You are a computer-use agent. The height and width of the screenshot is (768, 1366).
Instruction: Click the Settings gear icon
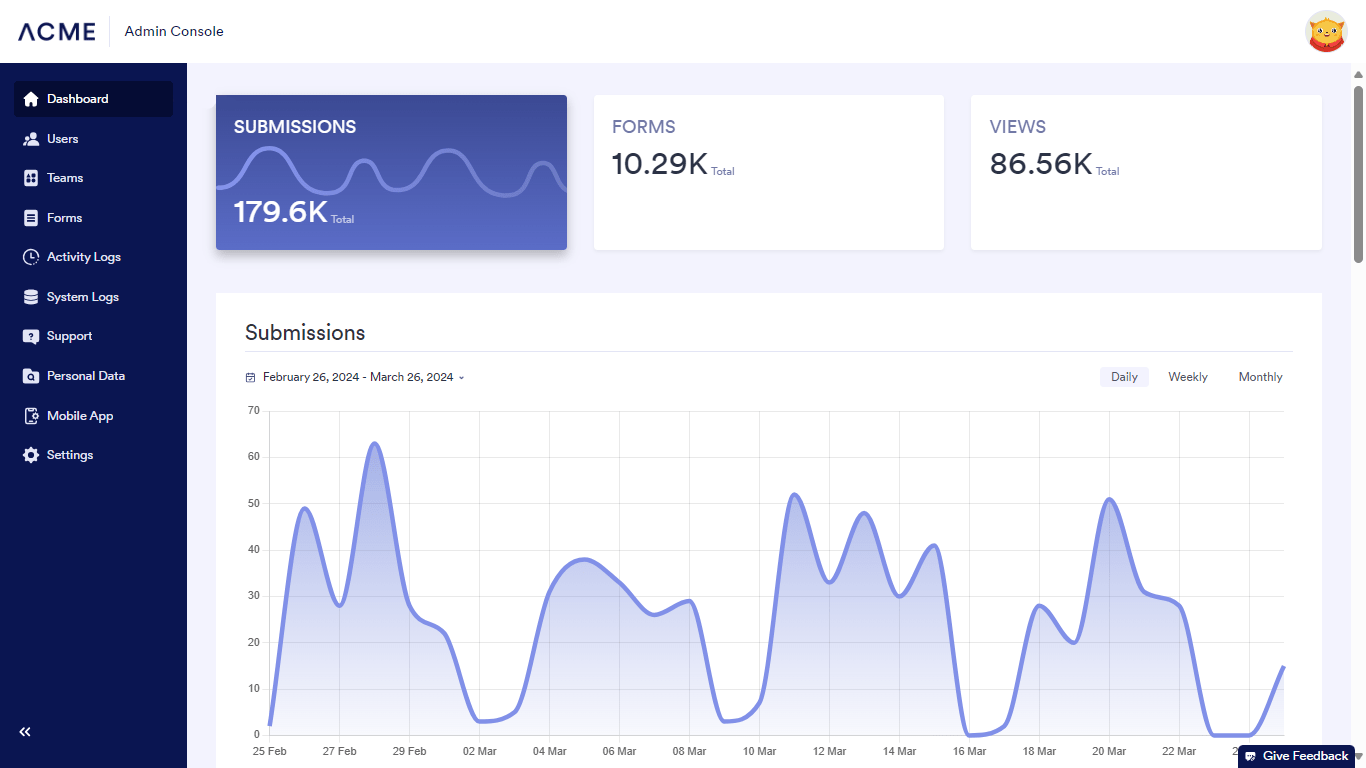pos(31,455)
